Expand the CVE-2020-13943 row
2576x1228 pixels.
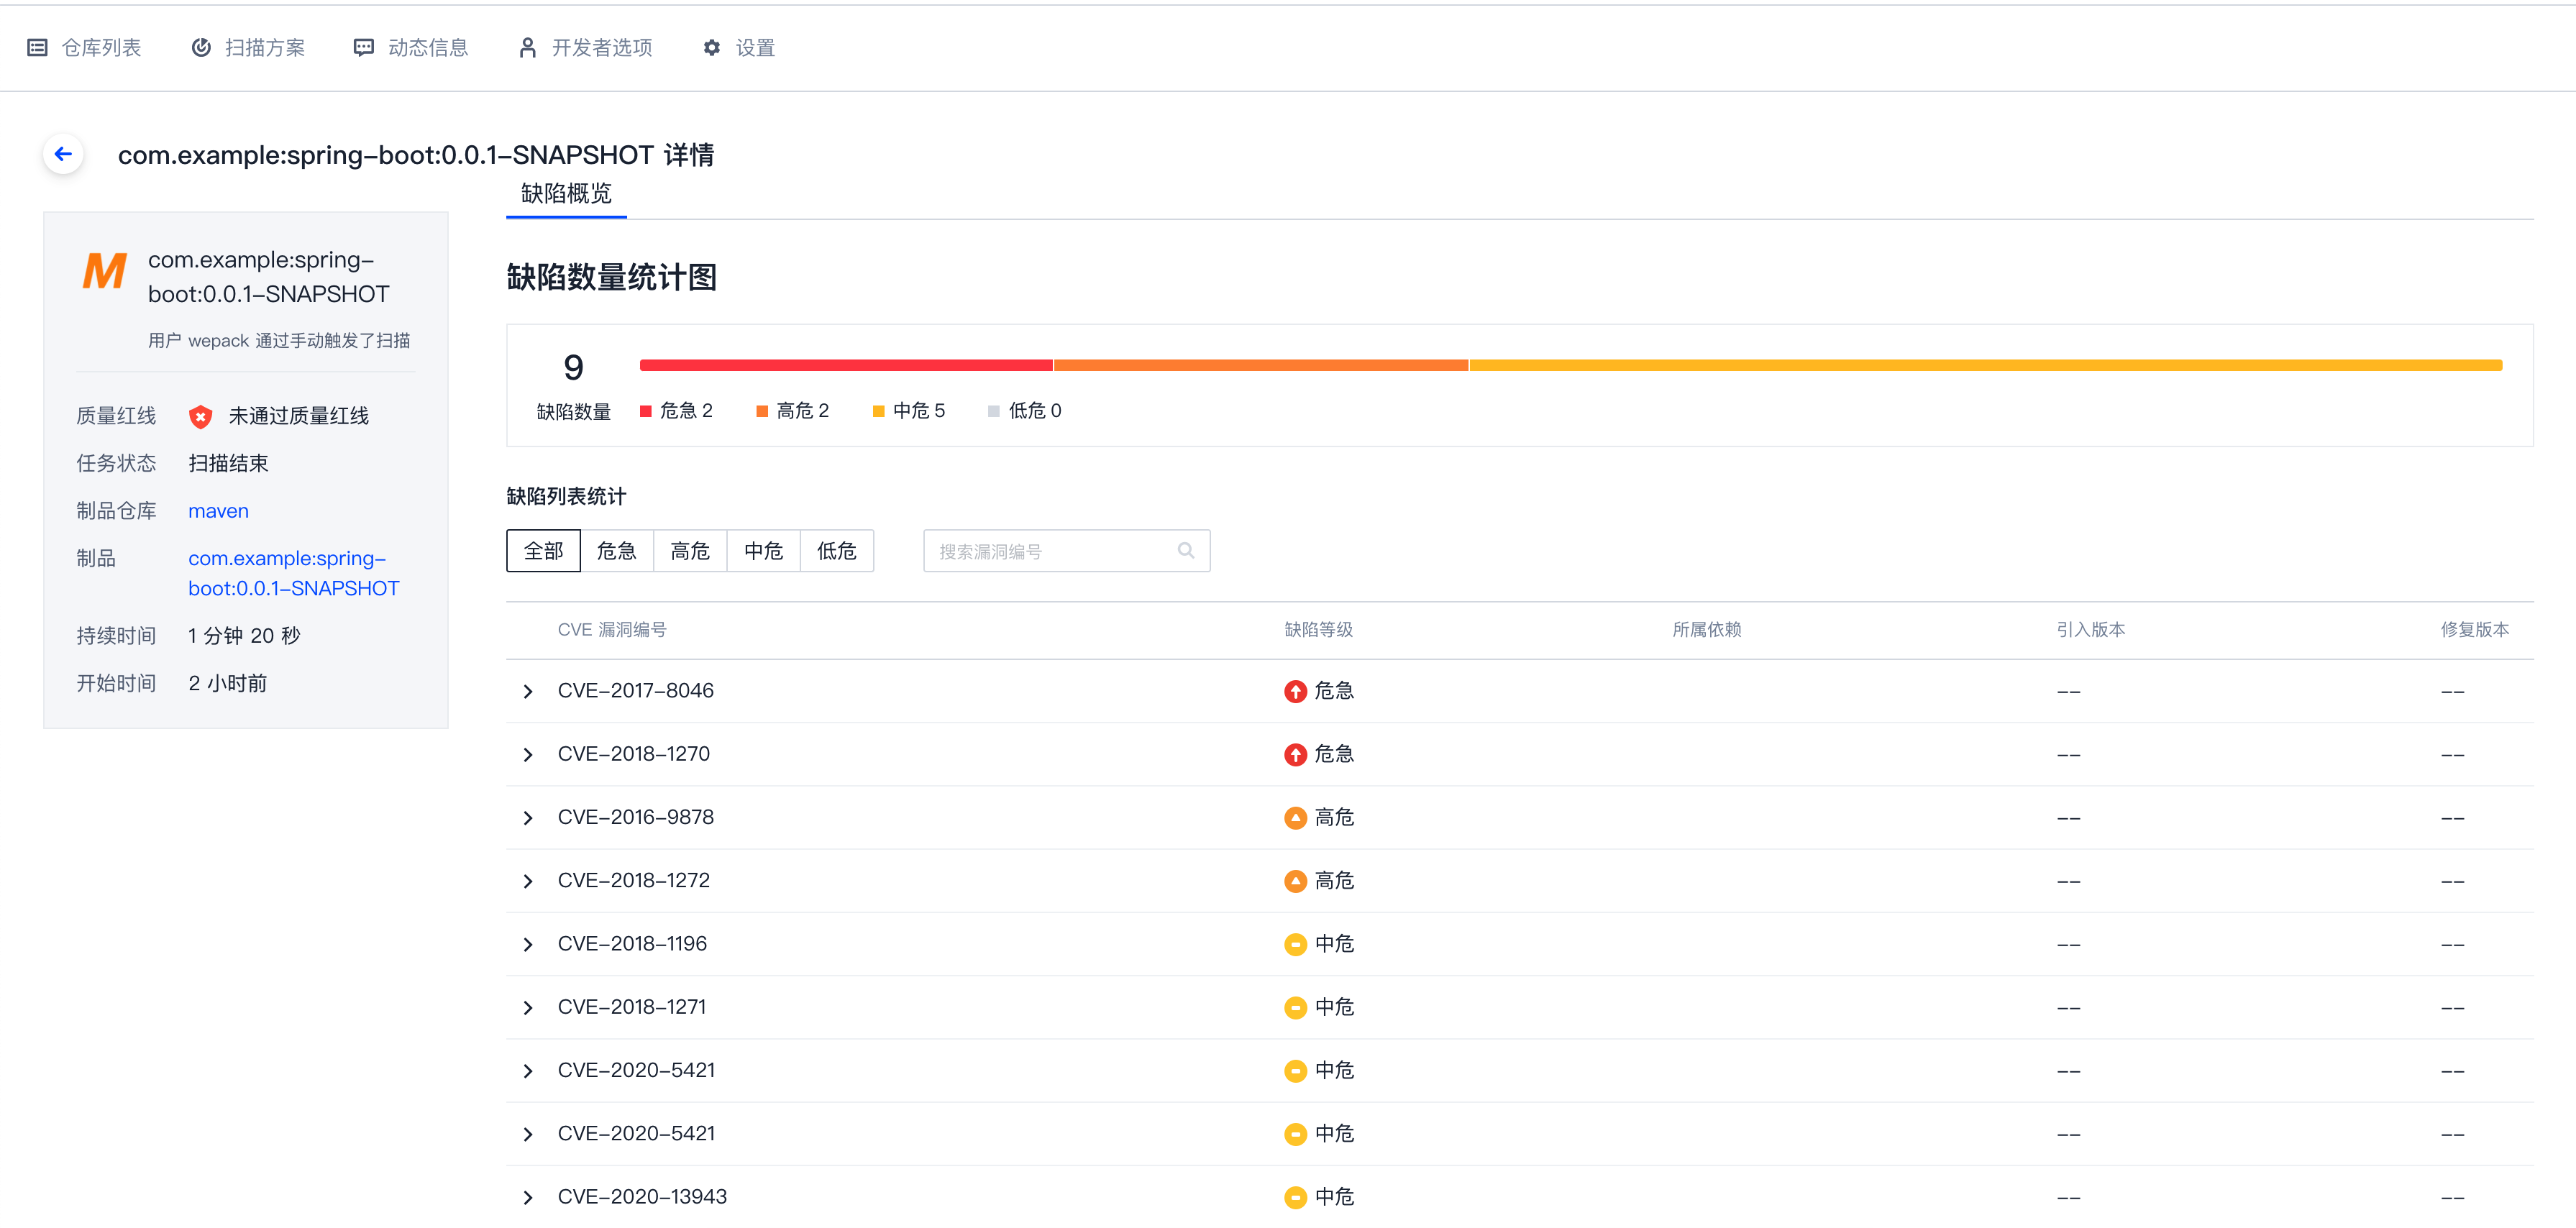tap(528, 1197)
